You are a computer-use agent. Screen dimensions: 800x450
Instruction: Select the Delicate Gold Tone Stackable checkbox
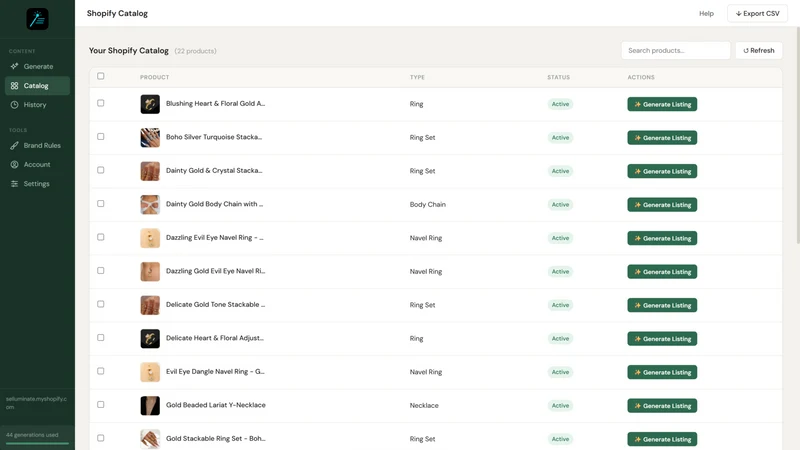tap(101, 304)
